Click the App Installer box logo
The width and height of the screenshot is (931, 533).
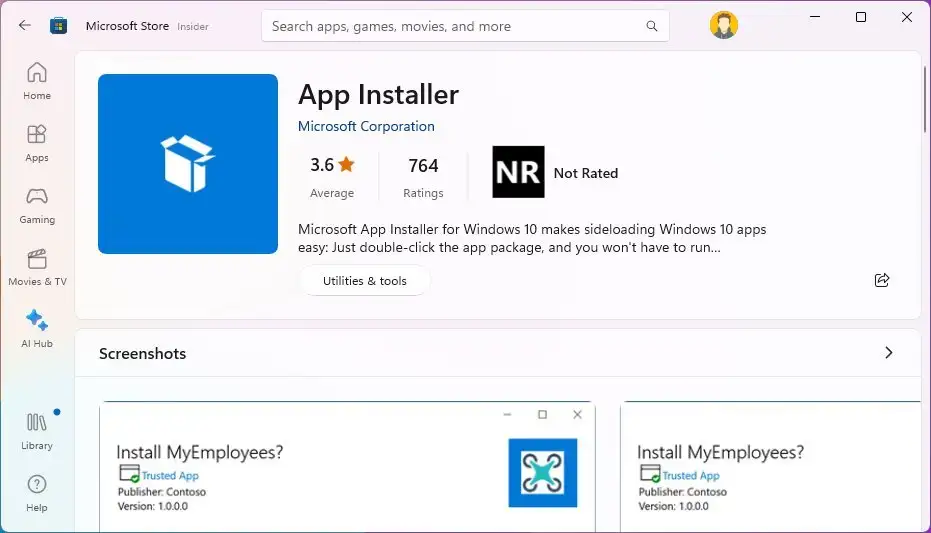[x=188, y=164]
